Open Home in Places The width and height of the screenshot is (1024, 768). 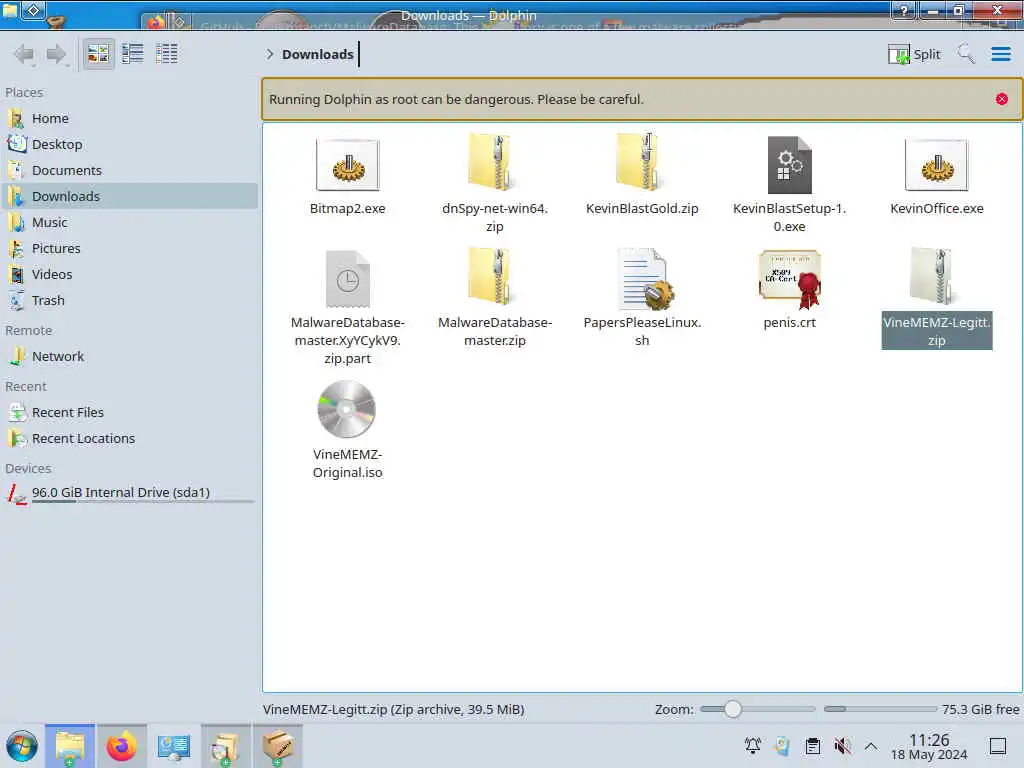pyautogui.click(x=131, y=118)
